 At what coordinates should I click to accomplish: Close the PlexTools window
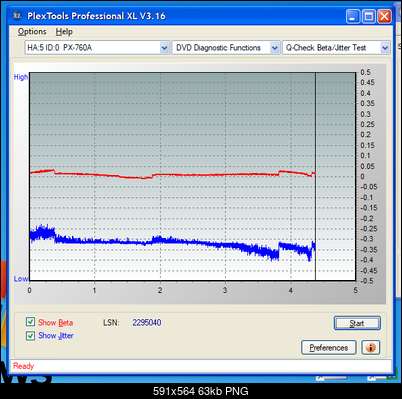[x=384, y=16]
